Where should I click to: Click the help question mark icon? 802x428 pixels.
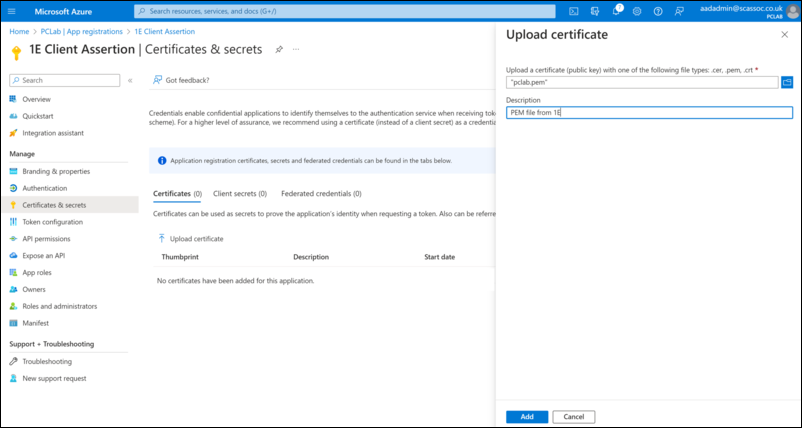[x=658, y=11]
